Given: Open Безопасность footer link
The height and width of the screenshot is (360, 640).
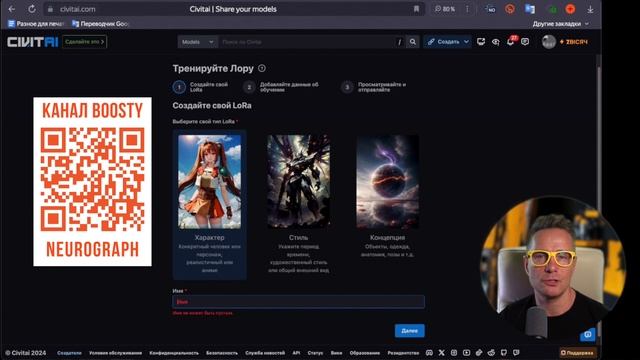Looking at the screenshot, I should 222,353.
